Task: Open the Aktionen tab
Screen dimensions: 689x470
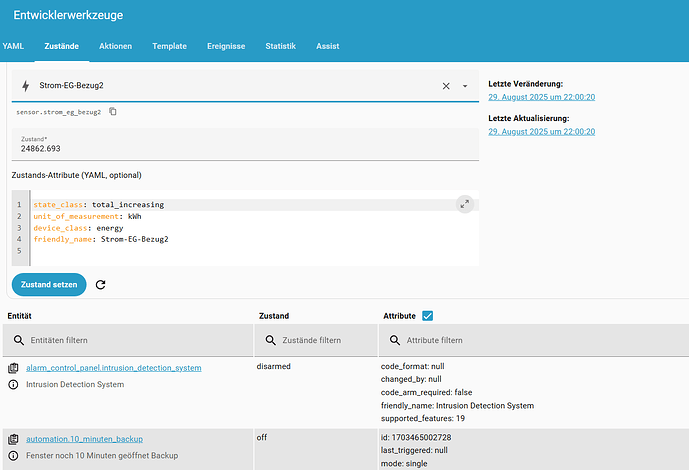Action: [115, 46]
